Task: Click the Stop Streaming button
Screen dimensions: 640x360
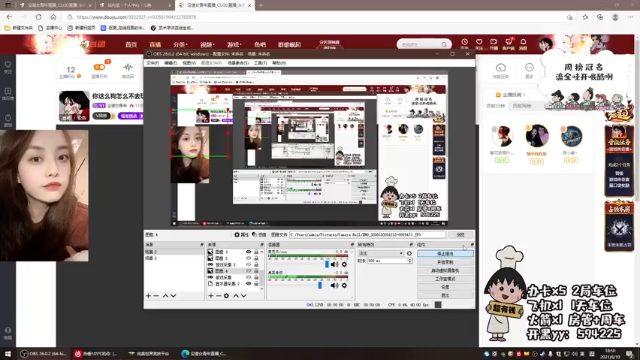Action: click(x=445, y=254)
